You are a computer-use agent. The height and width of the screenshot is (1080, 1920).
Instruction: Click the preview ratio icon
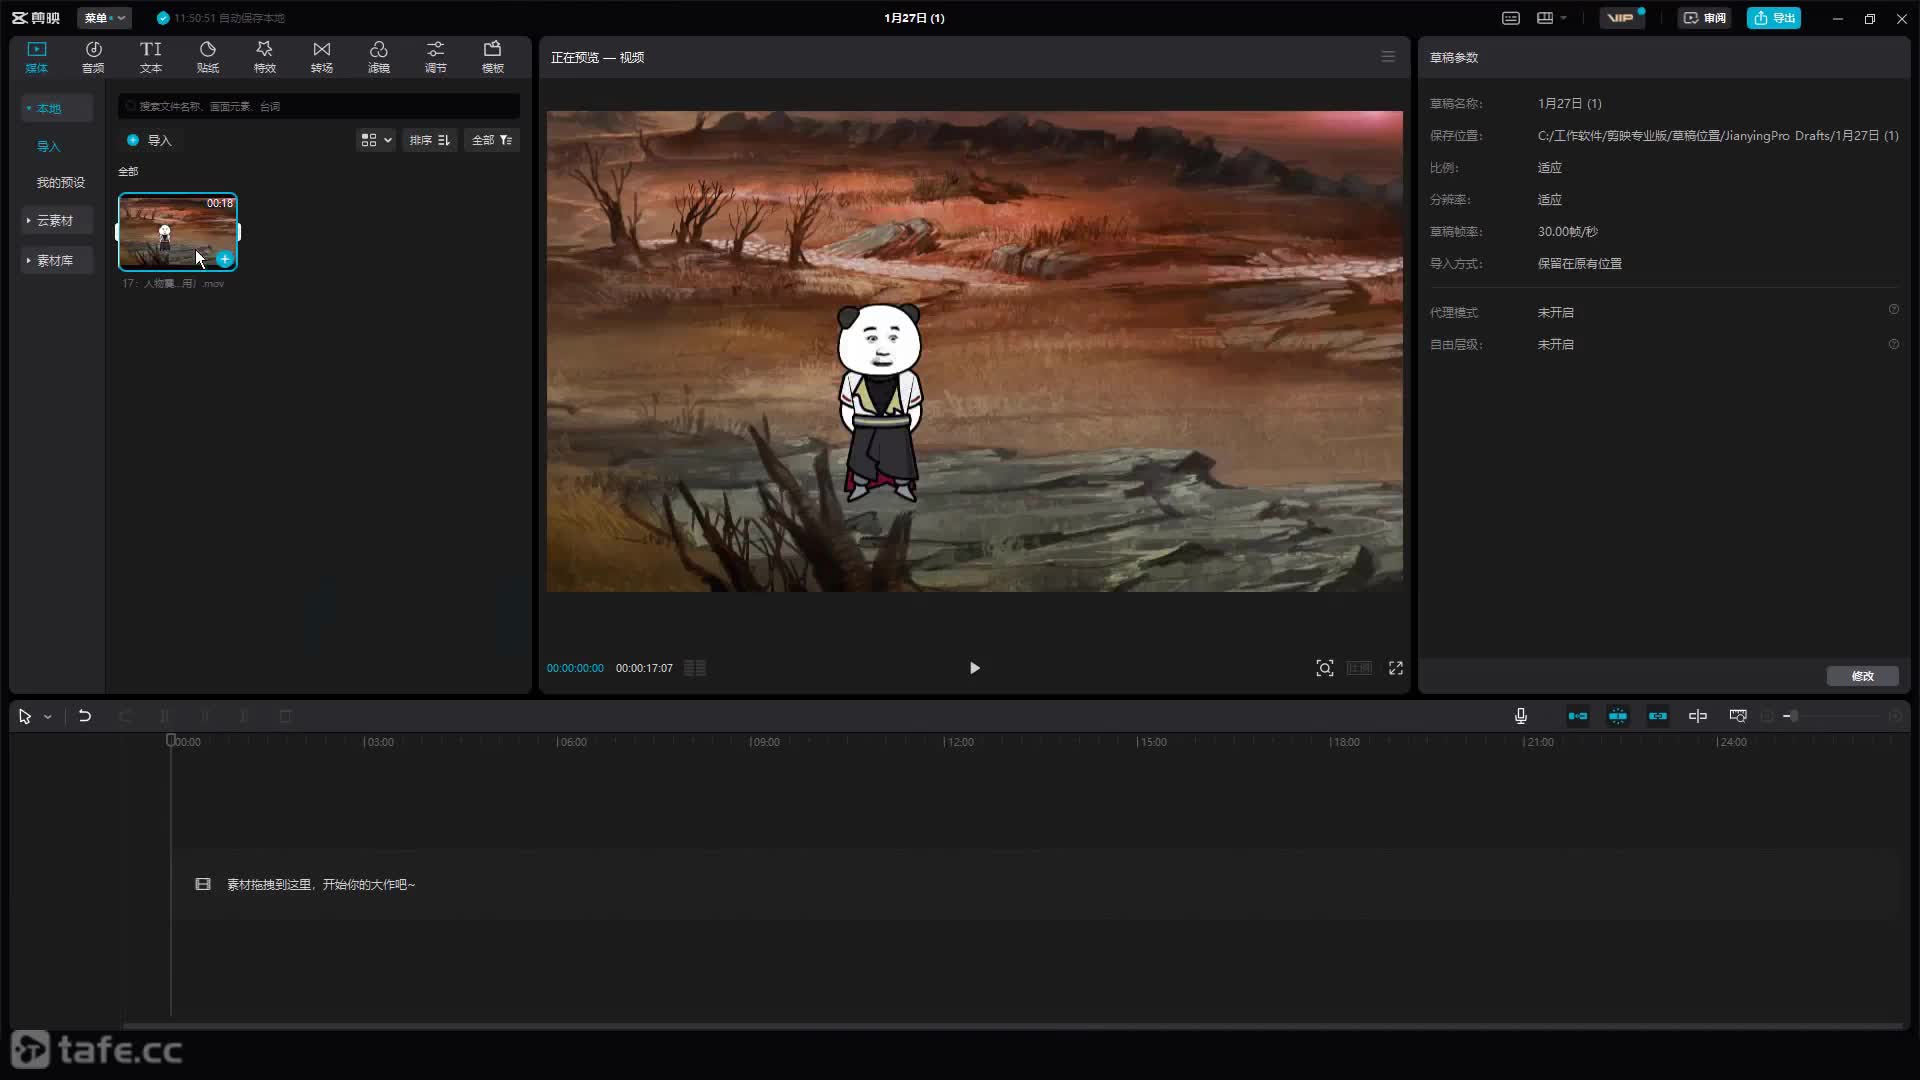click(x=1360, y=668)
